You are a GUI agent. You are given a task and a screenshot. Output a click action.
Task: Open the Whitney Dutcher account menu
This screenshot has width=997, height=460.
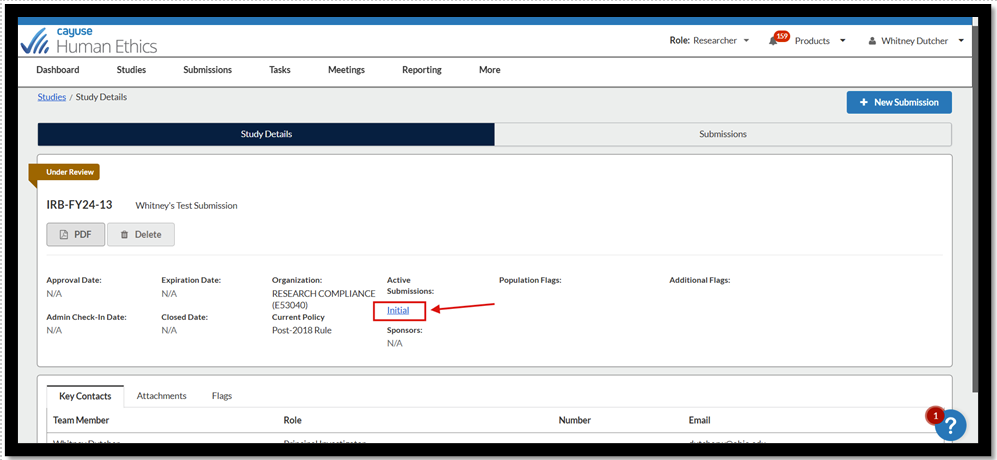click(x=916, y=41)
